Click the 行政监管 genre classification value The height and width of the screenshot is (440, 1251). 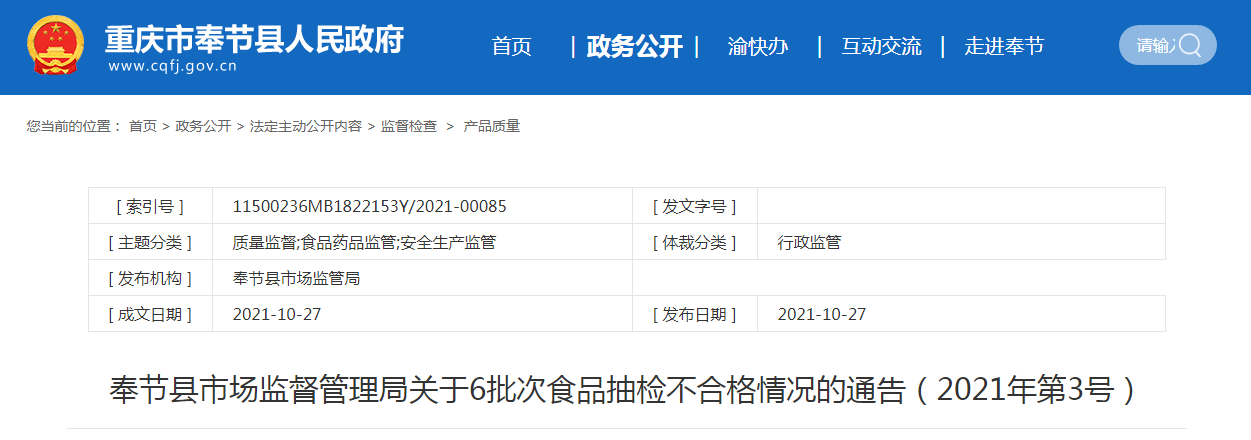809,242
